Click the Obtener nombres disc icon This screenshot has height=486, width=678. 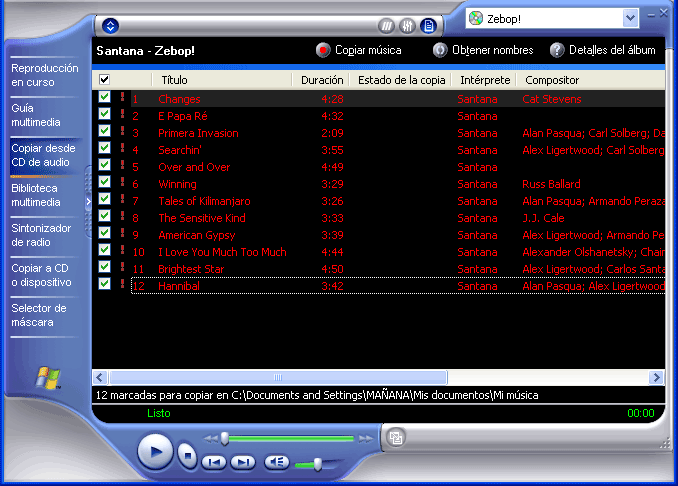coord(440,50)
